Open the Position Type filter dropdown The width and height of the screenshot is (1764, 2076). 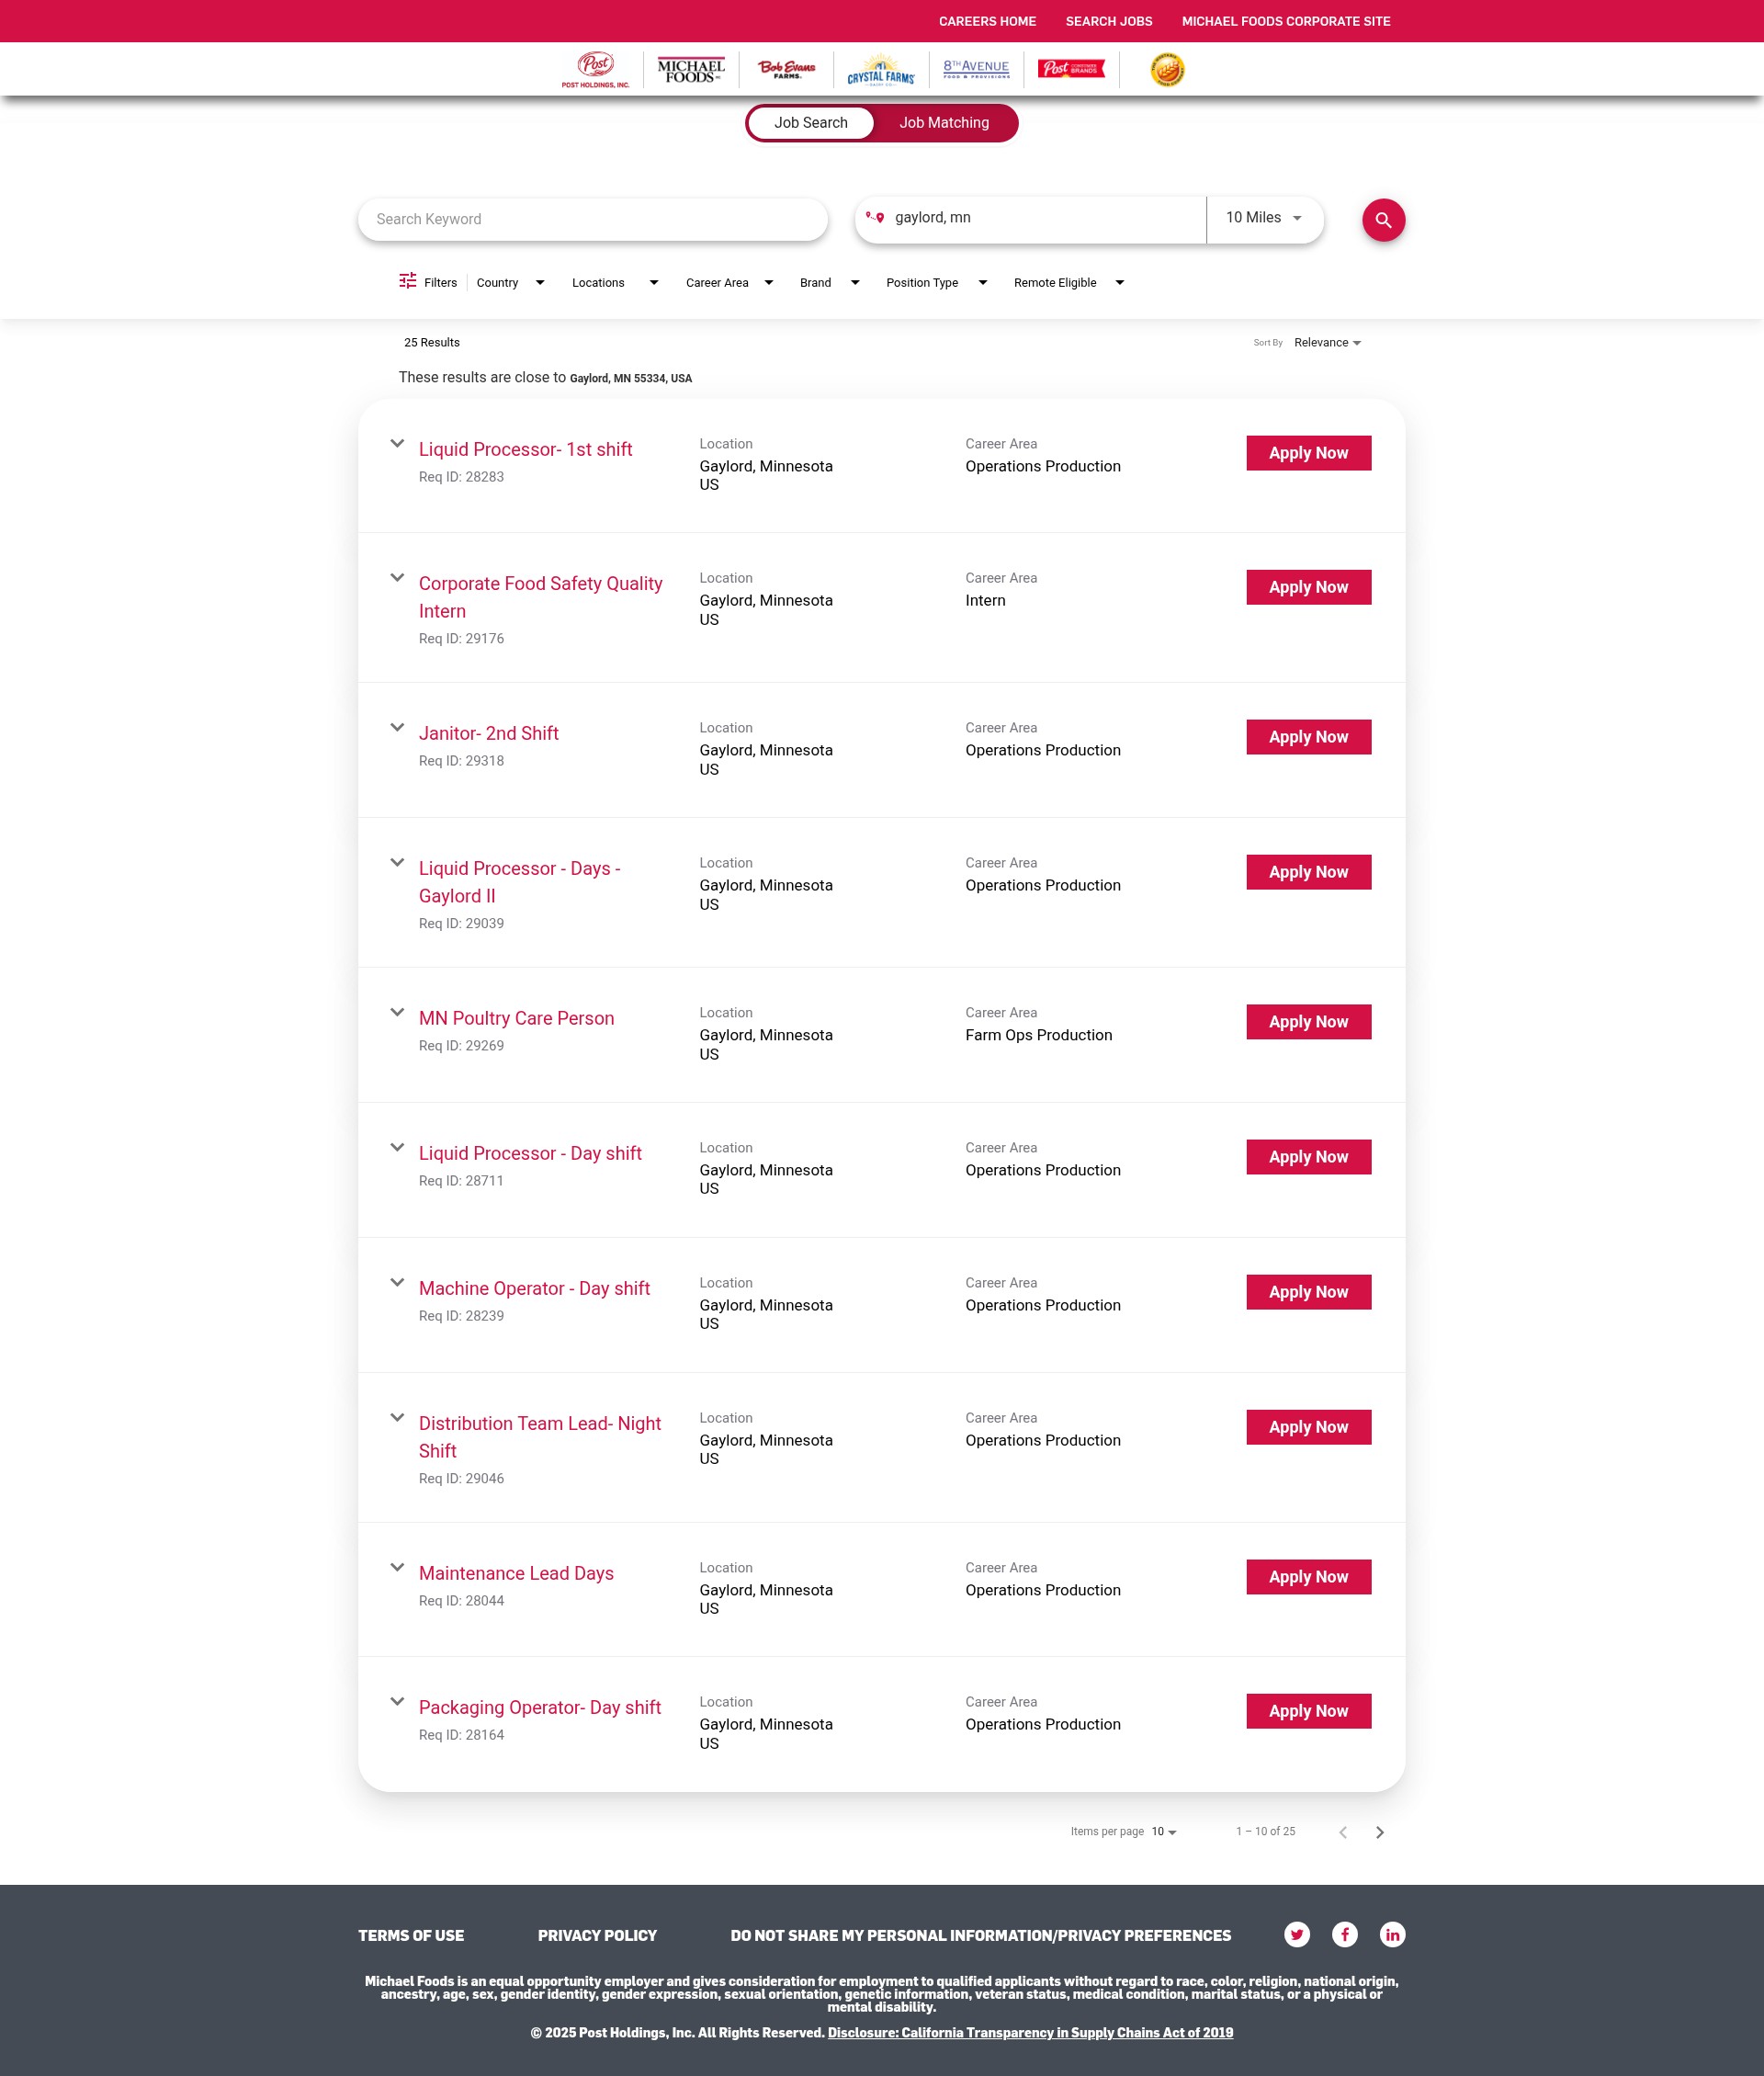point(936,283)
